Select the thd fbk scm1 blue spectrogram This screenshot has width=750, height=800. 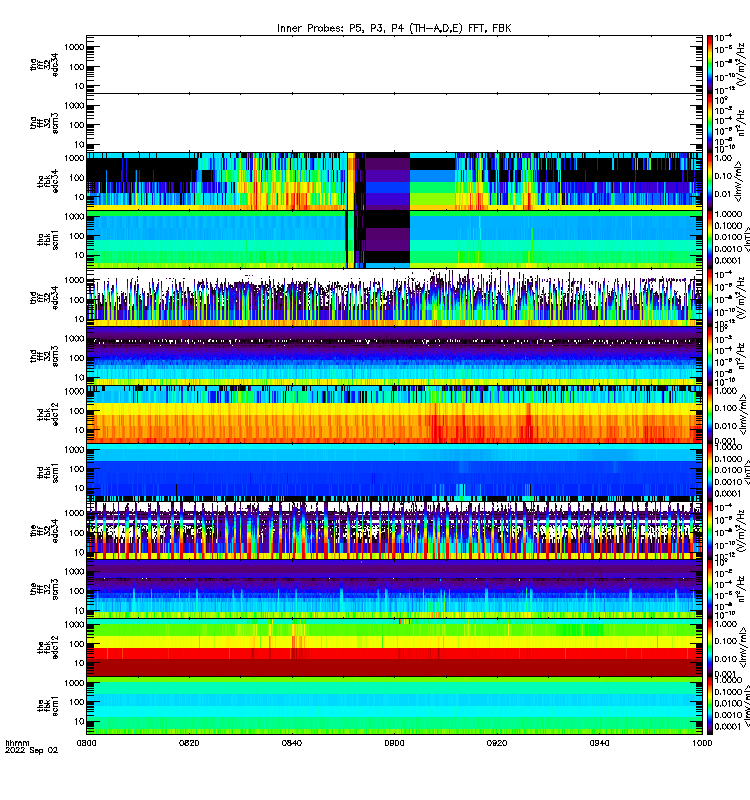coord(394,473)
